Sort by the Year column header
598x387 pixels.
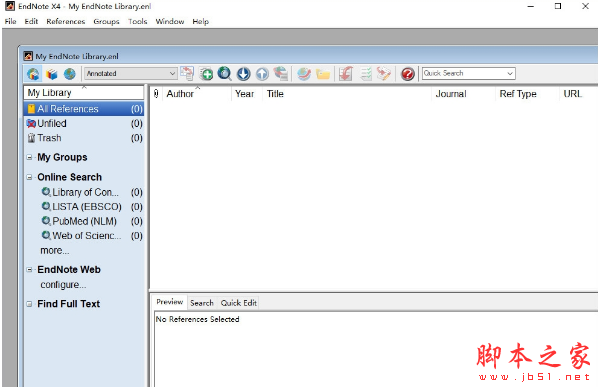[x=246, y=94]
